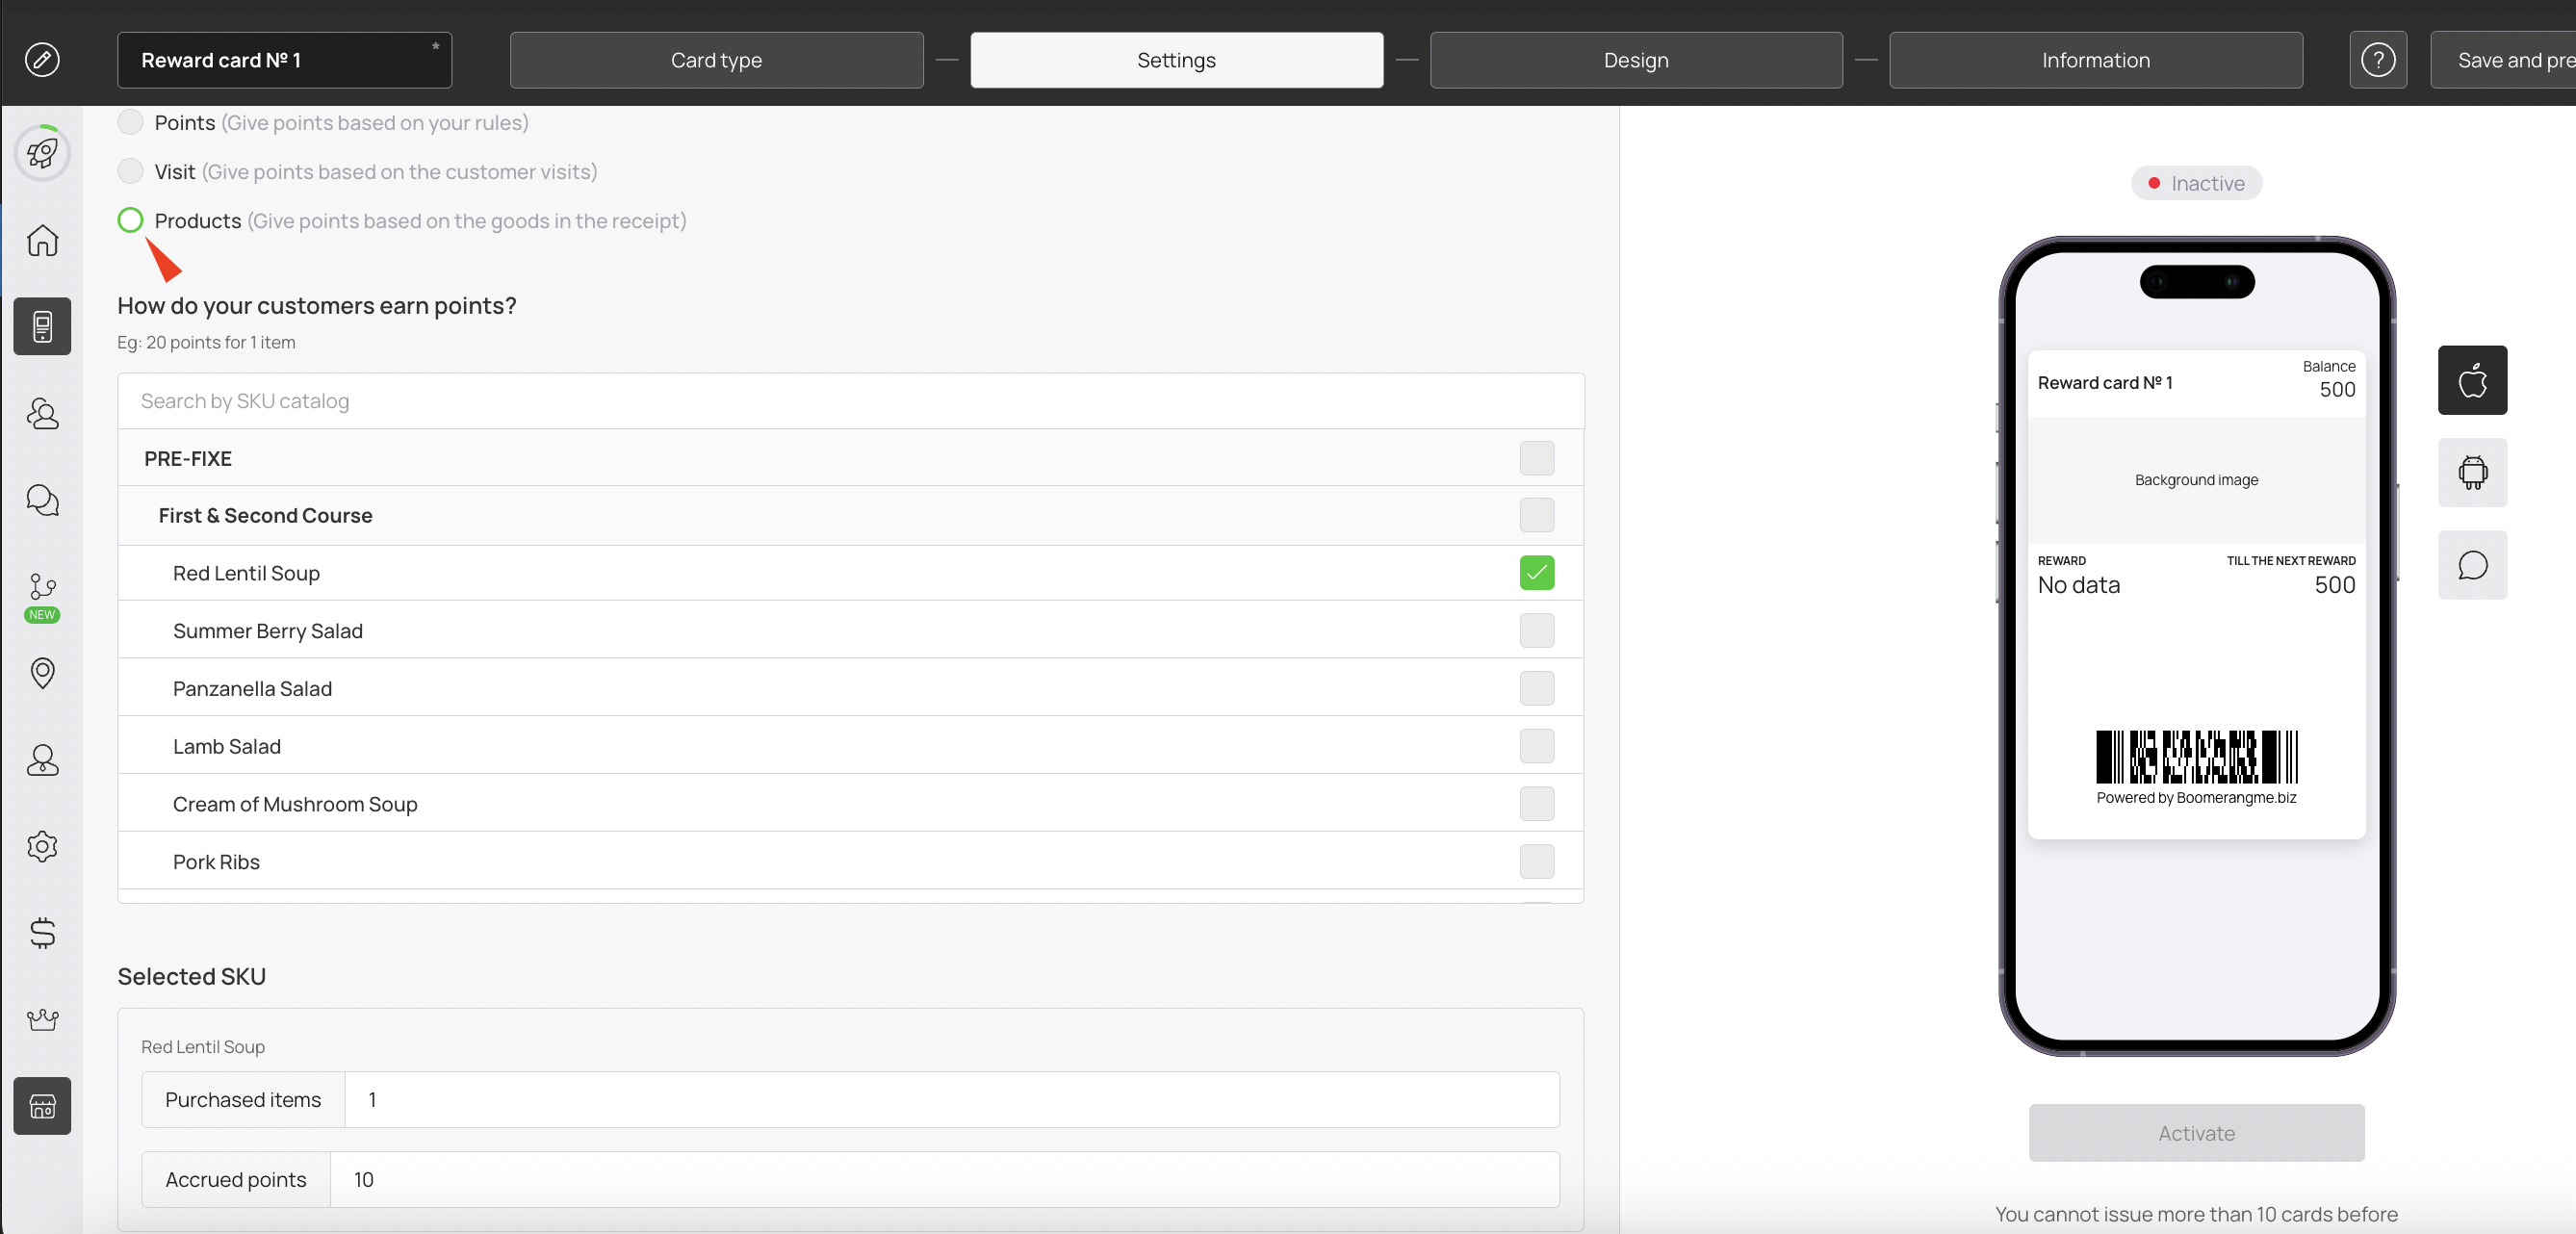Open the locations pin icon
This screenshot has width=2576, height=1234.
point(42,672)
